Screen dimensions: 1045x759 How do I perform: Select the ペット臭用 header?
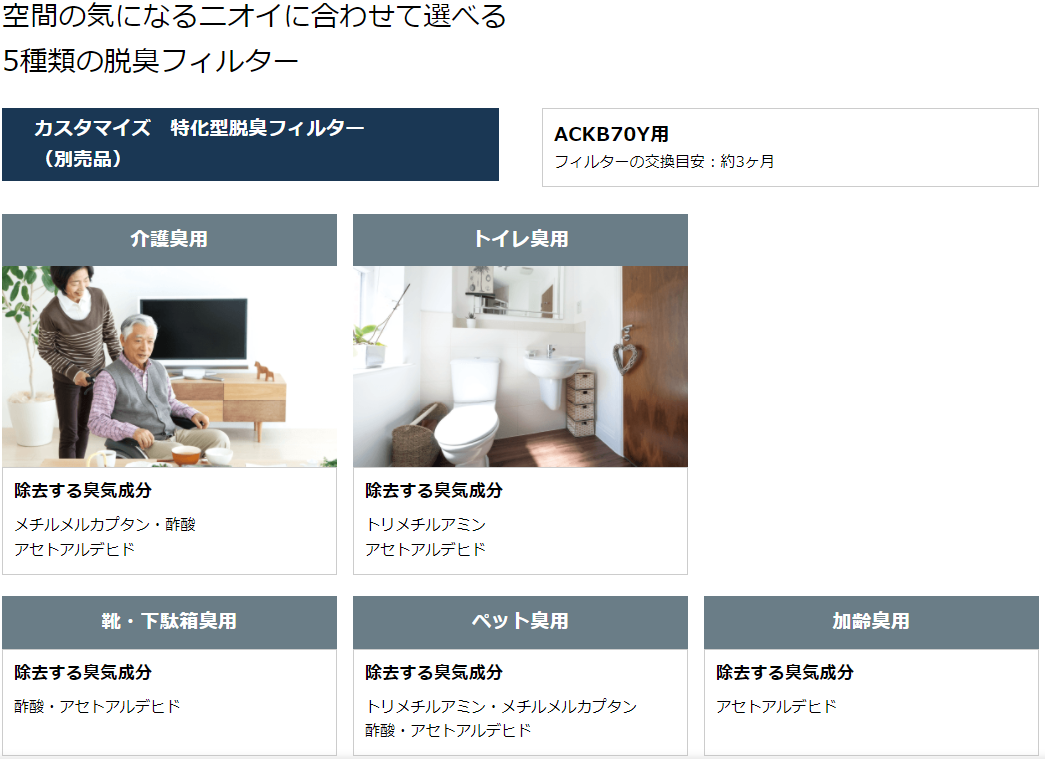(x=521, y=622)
